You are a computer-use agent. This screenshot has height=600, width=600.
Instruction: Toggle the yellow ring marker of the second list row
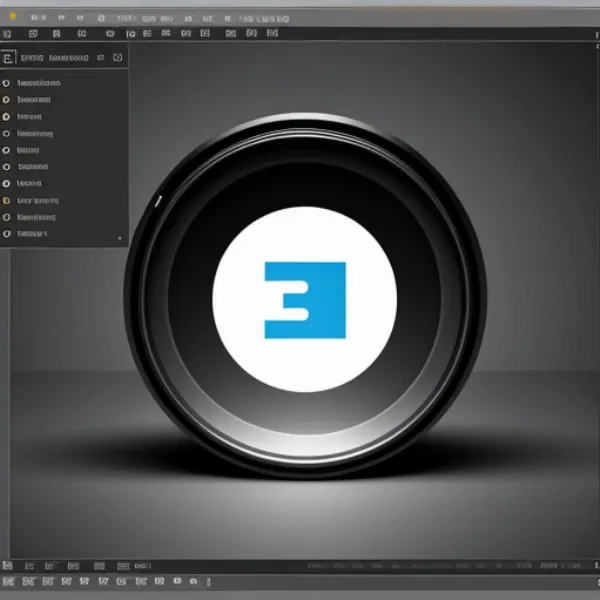(6, 100)
